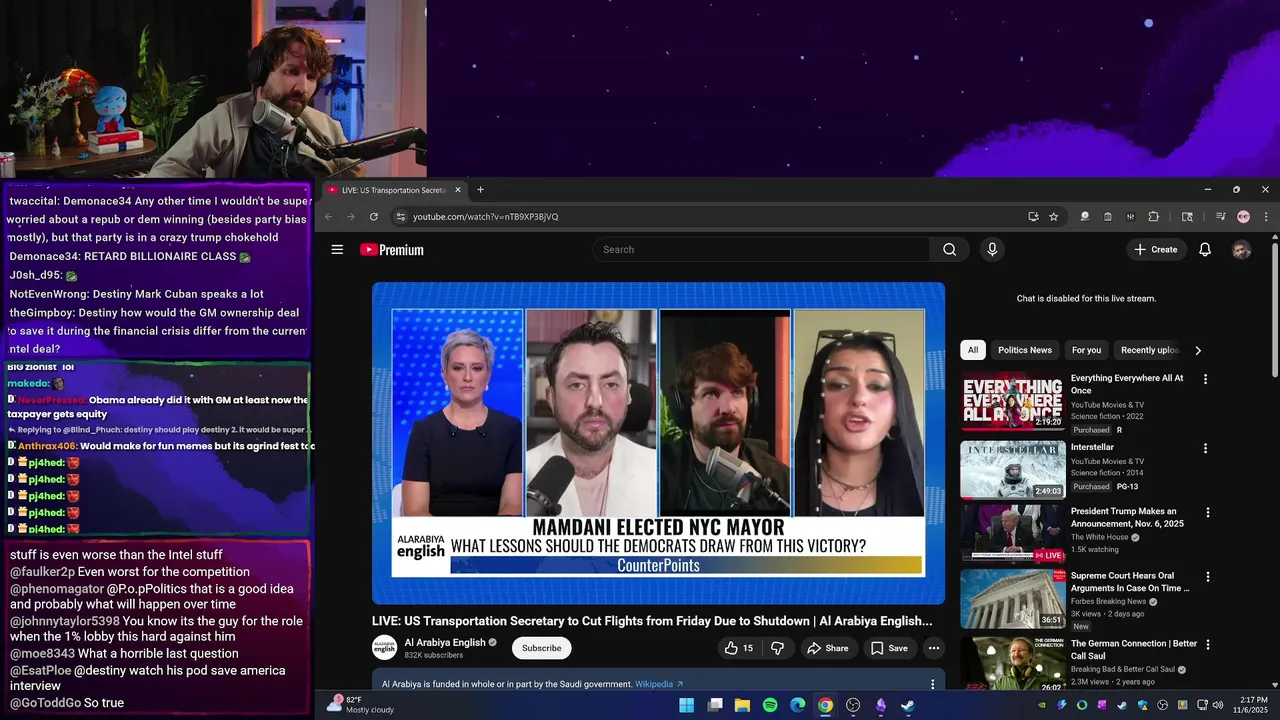Click the Create button
The height and width of the screenshot is (720, 1280).
click(1156, 250)
